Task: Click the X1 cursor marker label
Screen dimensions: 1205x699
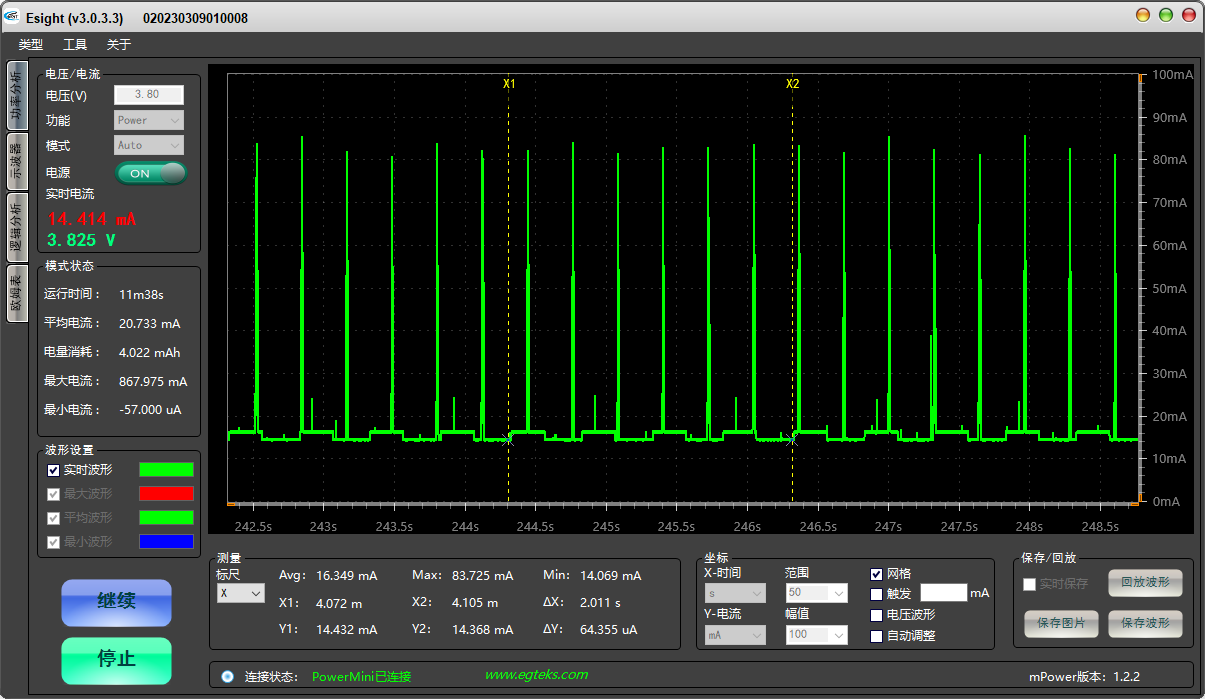Action: click(509, 84)
